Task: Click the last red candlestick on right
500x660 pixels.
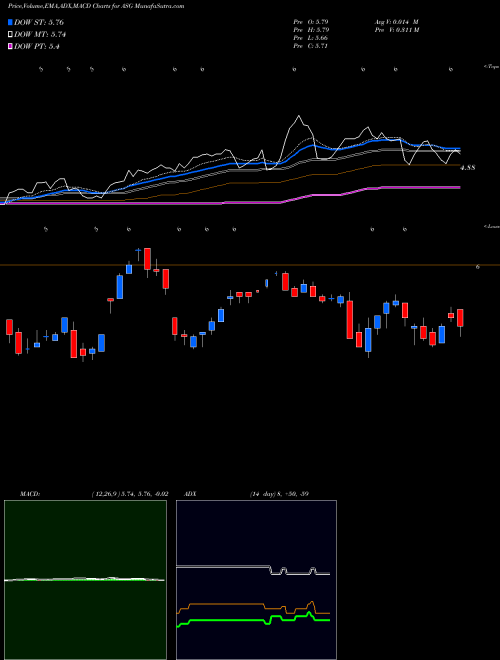Action: (x=460, y=318)
